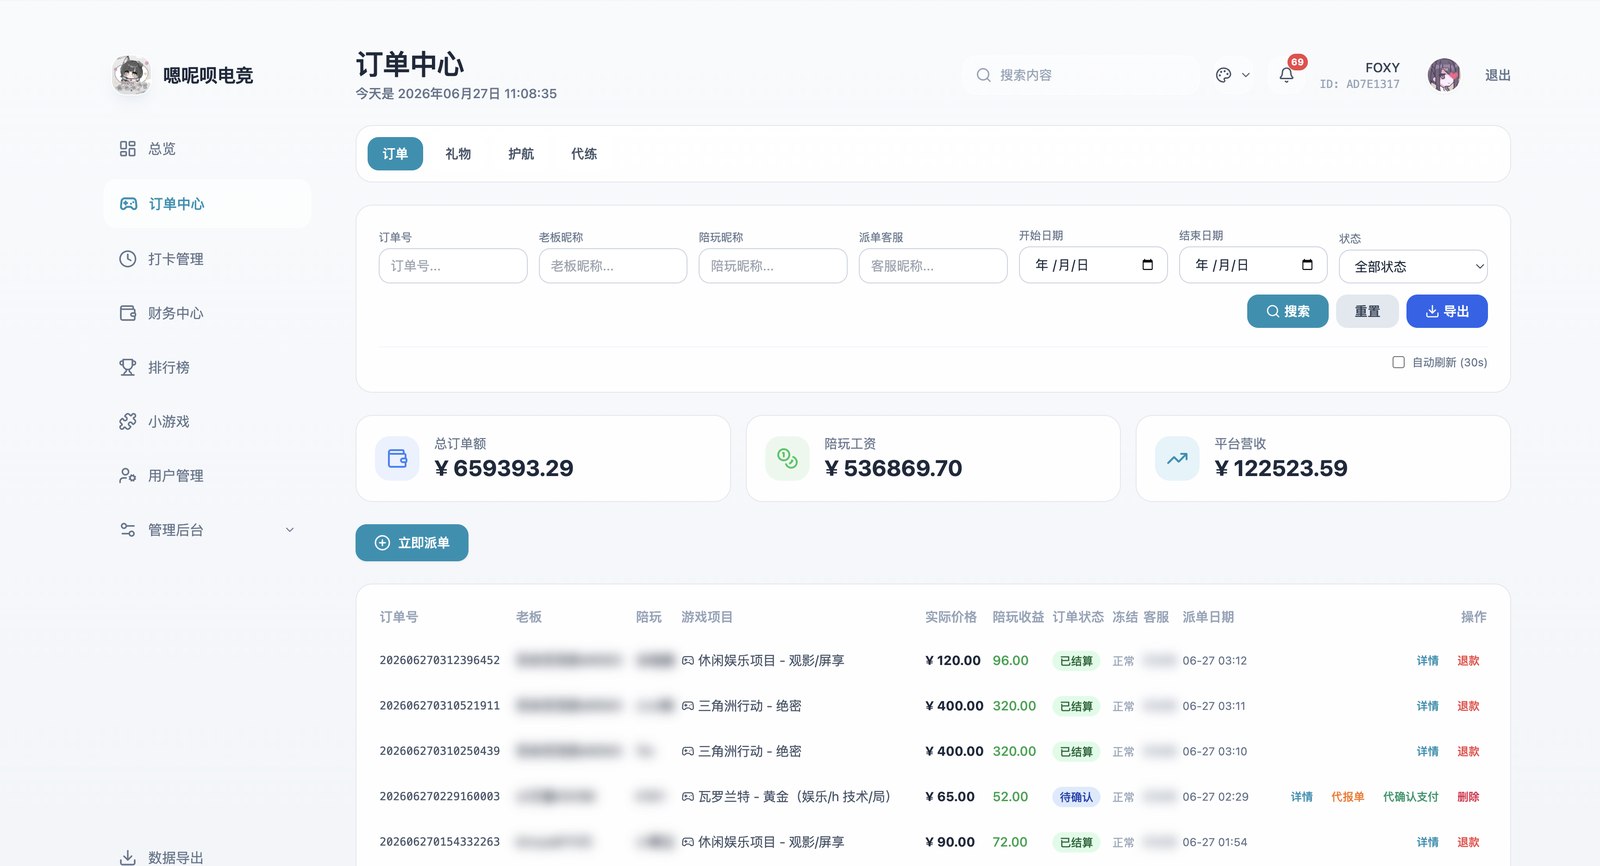Click 已结算 badge for order 202606270312396452

point(1076,661)
